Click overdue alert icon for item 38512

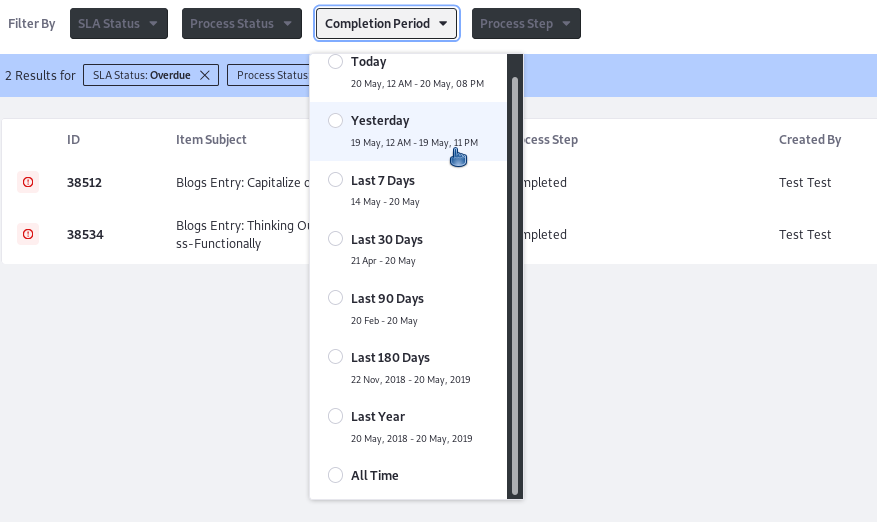tap(27, 182)
